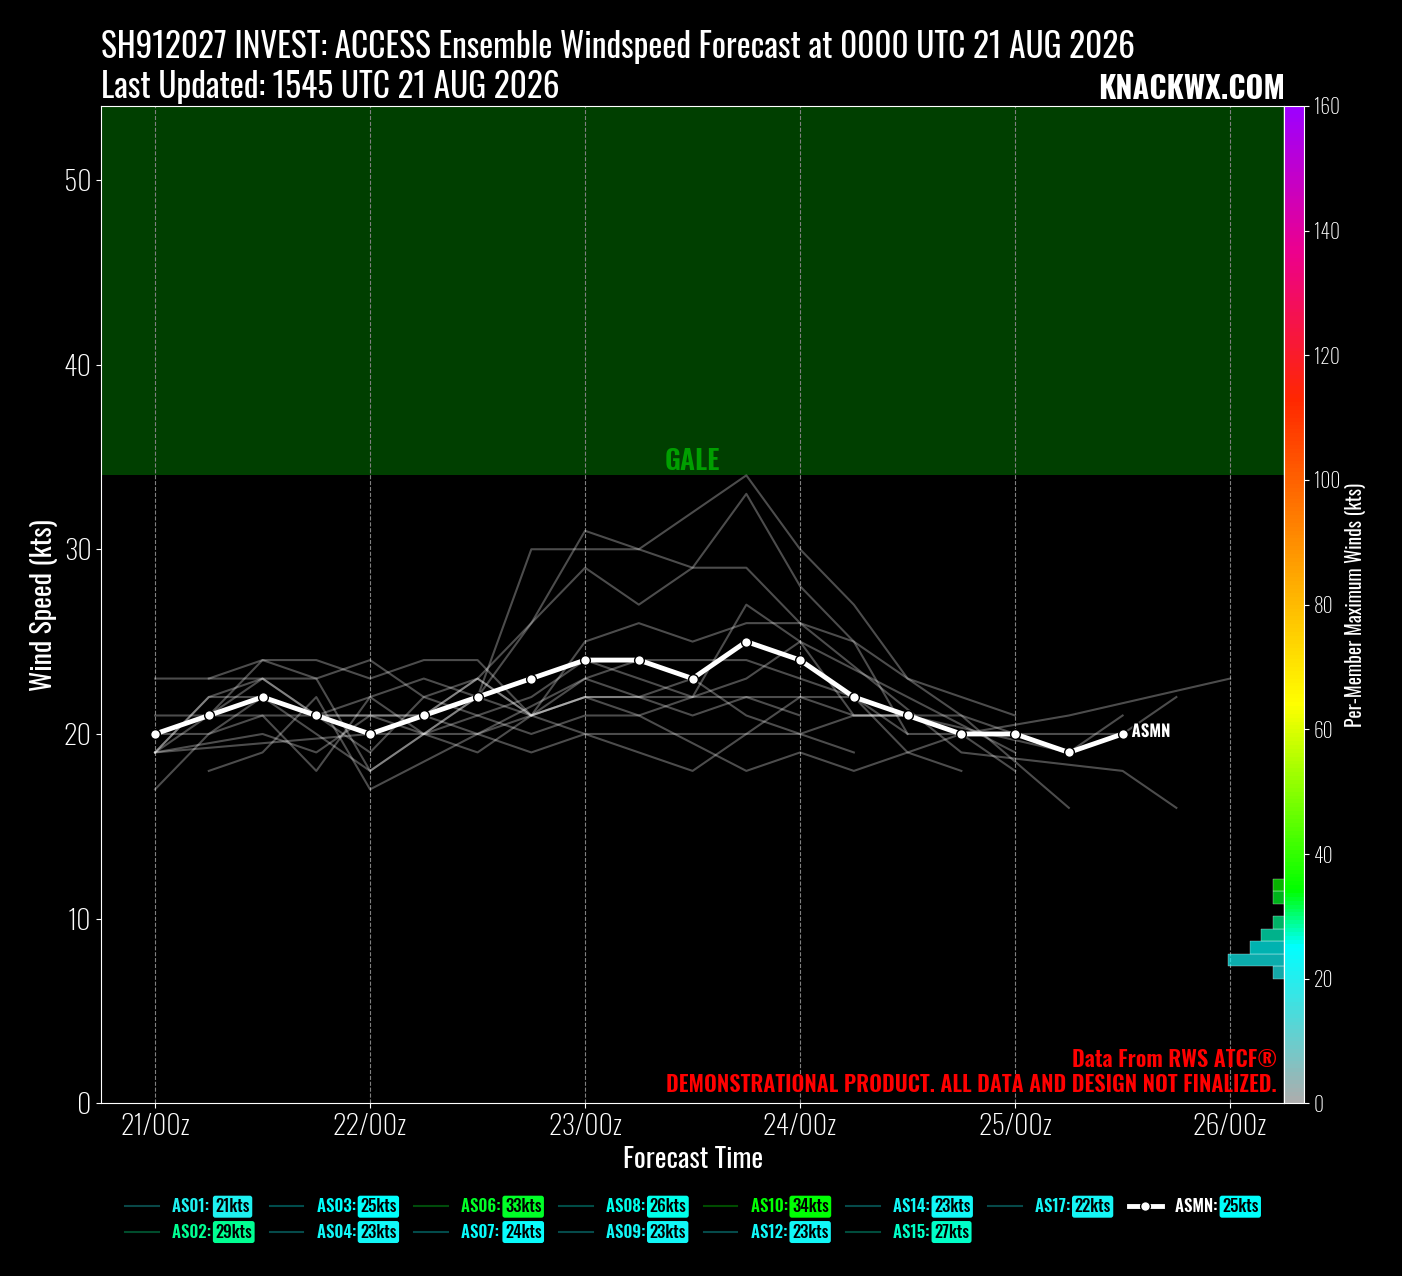The height and width of the screenshot is (1276, 1402).
Task: Click the Per-Member Maximum Winds colorbar title
Action: (1355, 605)
